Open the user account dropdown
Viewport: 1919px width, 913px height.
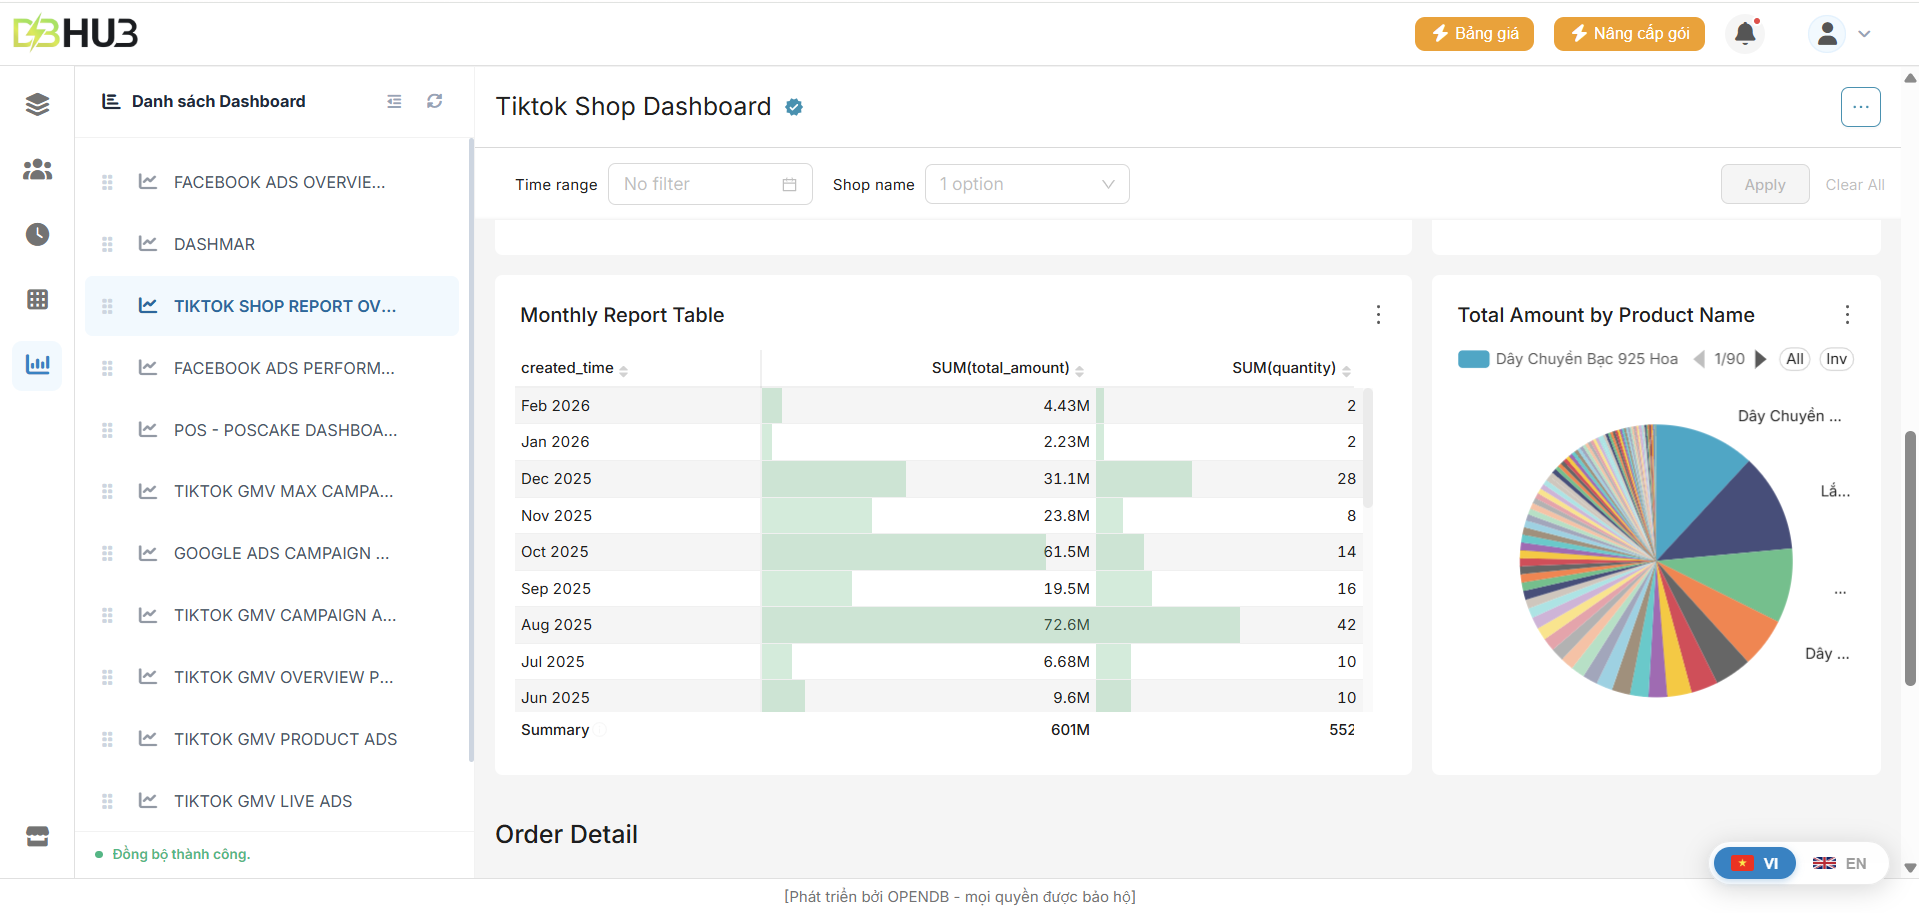(1840, 34)
